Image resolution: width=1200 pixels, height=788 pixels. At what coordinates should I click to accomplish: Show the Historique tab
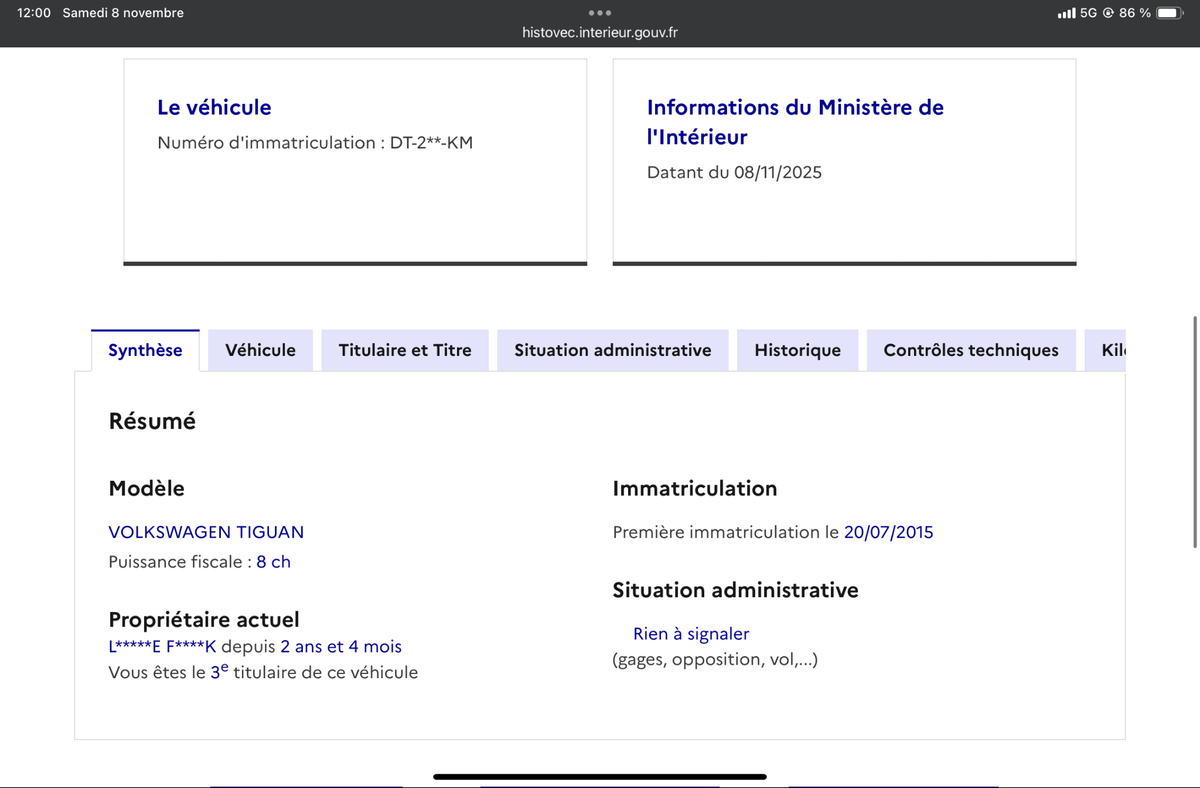797,350
